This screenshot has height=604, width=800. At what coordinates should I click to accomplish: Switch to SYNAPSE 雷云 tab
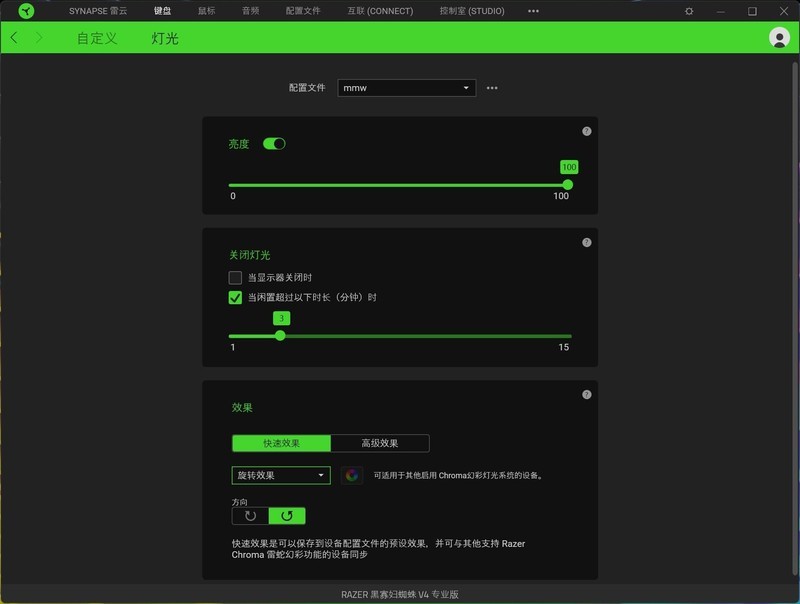point(98,11)
